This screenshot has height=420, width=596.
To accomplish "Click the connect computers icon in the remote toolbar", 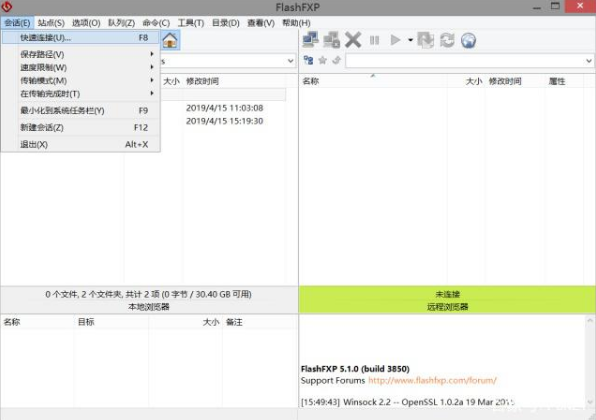I will (x=310, y=40).
